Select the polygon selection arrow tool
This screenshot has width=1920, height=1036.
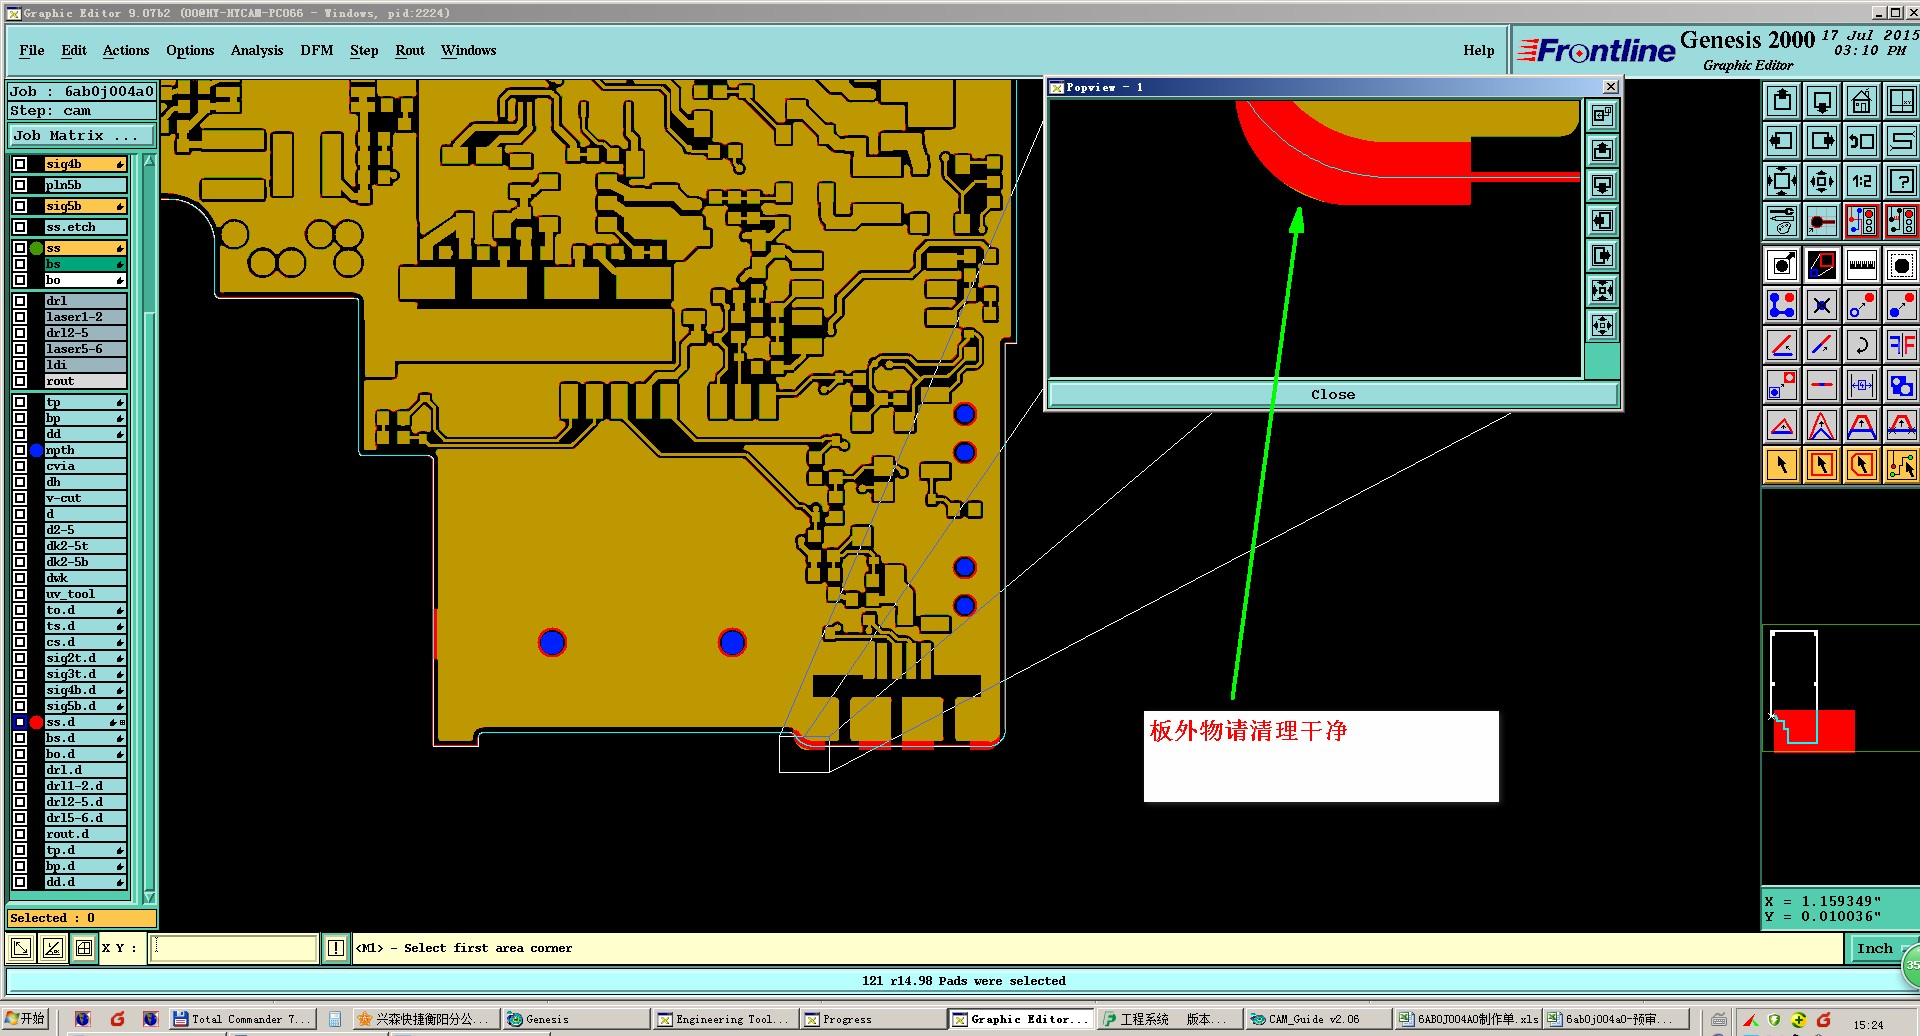click(x=1862, y=465)
